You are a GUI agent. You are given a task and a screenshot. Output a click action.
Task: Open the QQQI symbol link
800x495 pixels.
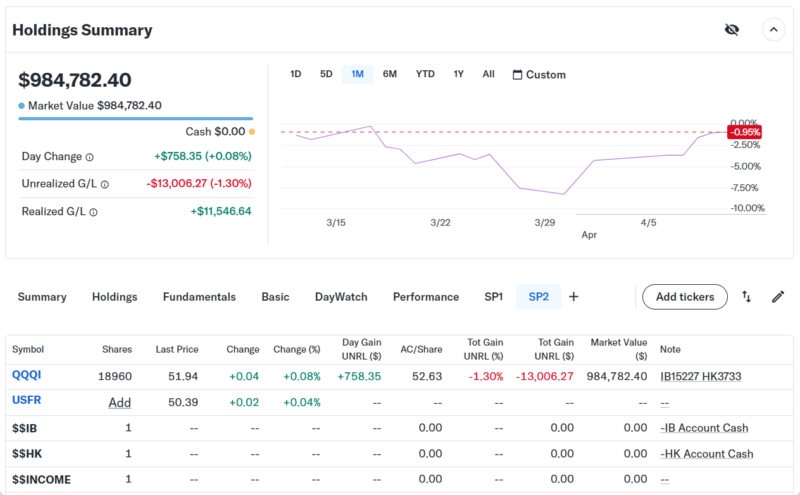[x=28, y=376]
